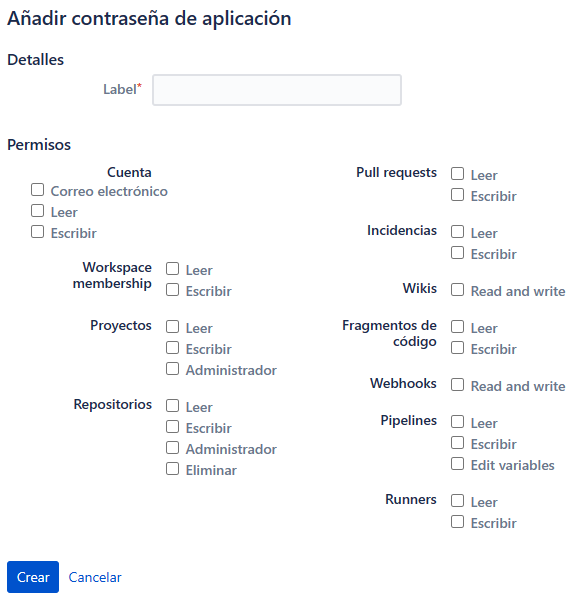Enable the Correo electrónico checkbox under Cuenta
This screenshot has width=567, height=613.
pyautogui.click(x=38, y=190)
